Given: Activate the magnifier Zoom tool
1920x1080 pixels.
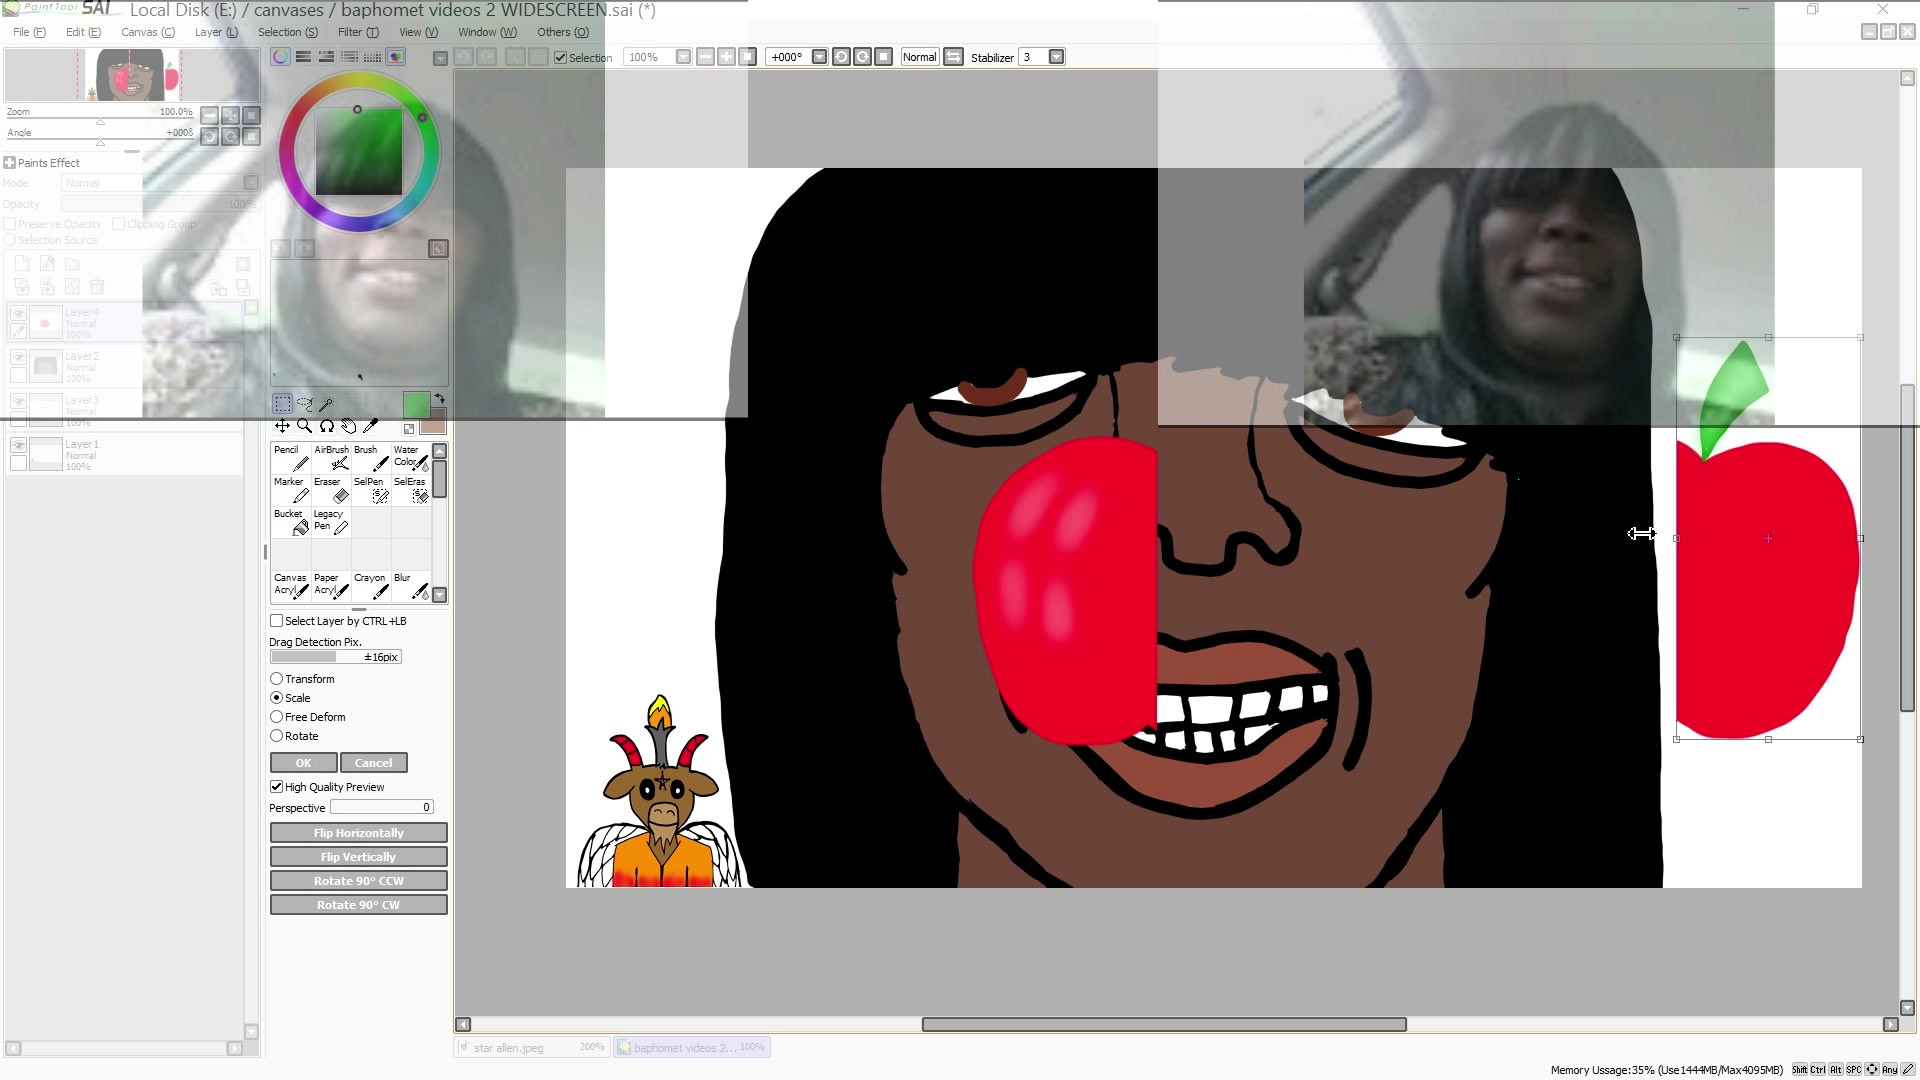Looking at the screenshot, I should click(305, 426).
